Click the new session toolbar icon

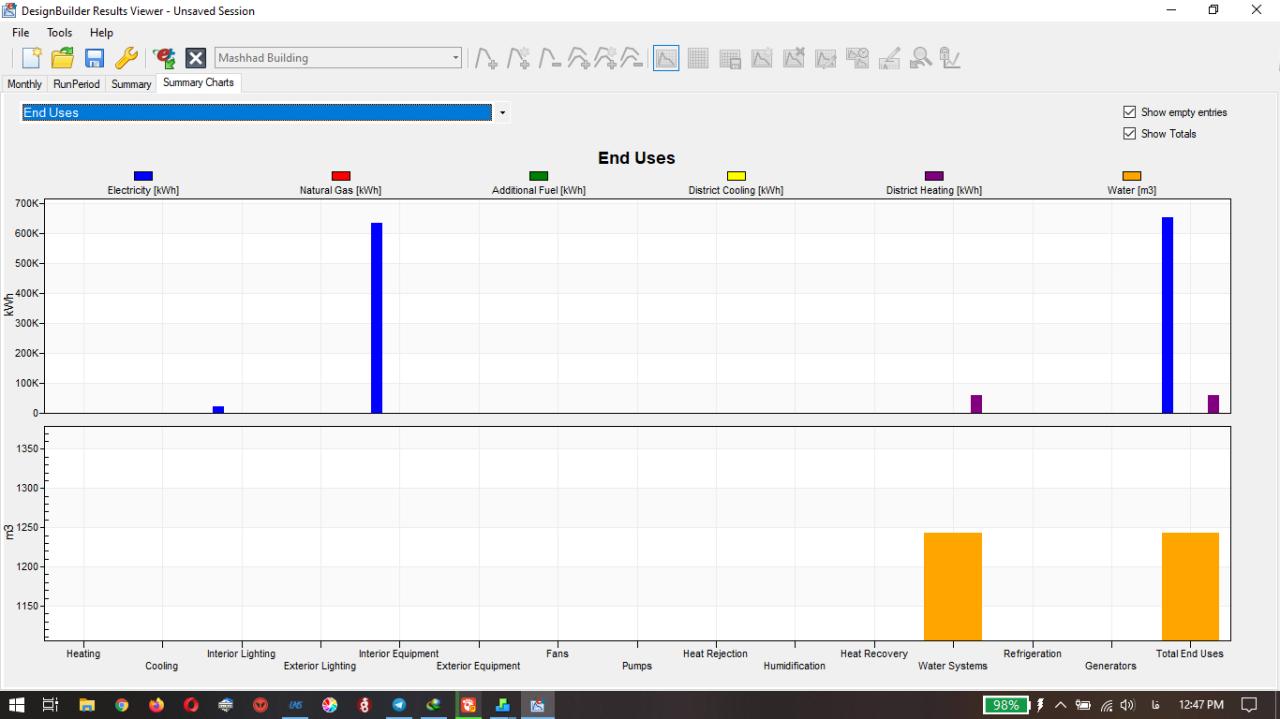[33, 58]
